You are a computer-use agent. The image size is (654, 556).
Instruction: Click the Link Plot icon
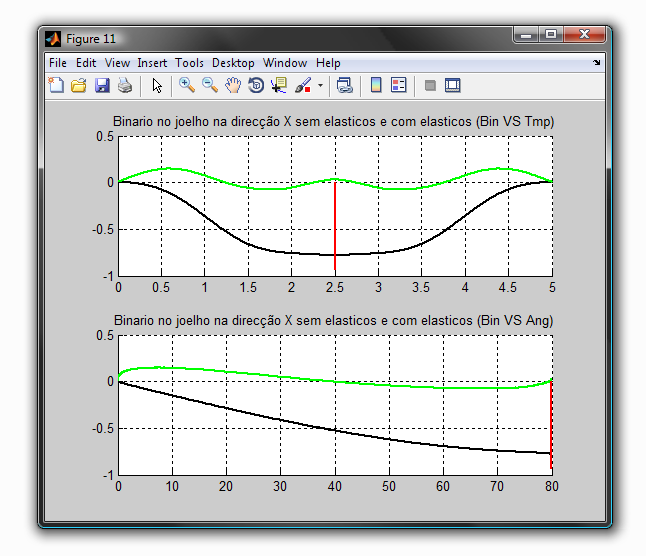click(345, 86)
